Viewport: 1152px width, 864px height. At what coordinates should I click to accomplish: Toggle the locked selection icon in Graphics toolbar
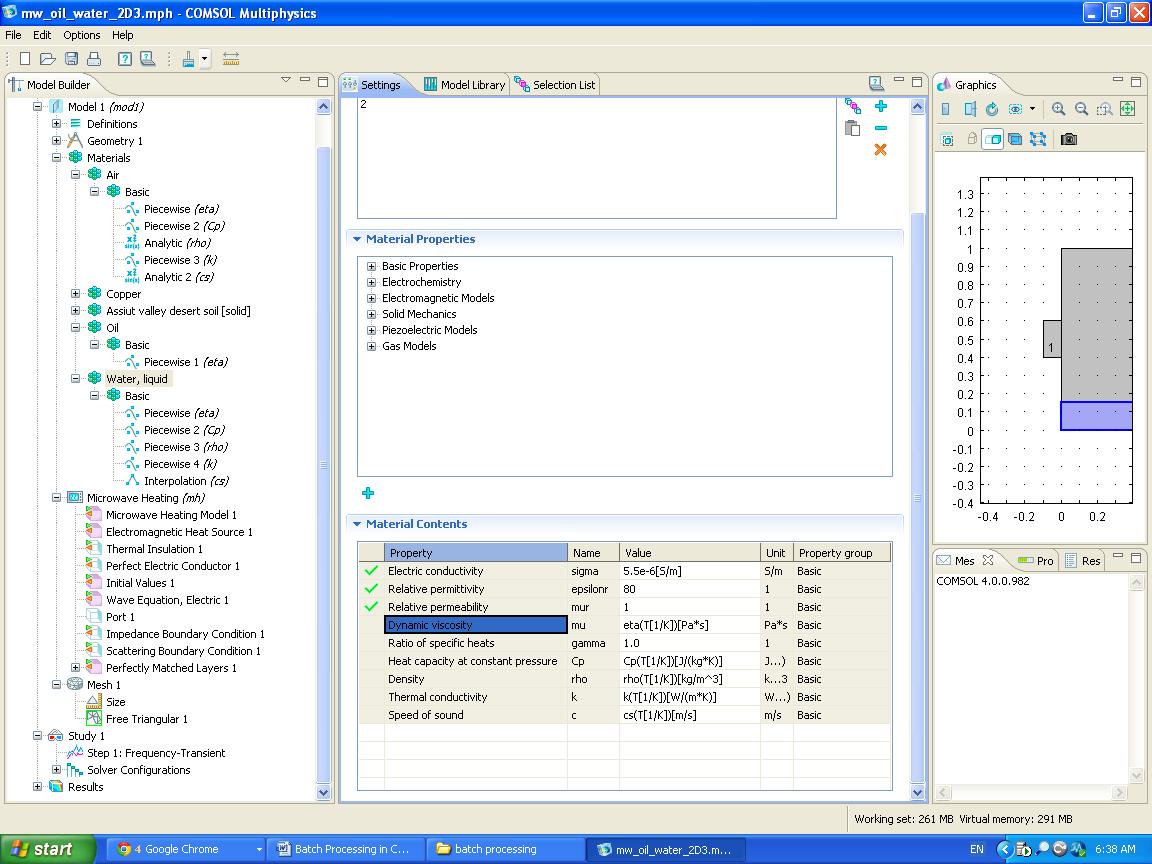pos(971,138)
